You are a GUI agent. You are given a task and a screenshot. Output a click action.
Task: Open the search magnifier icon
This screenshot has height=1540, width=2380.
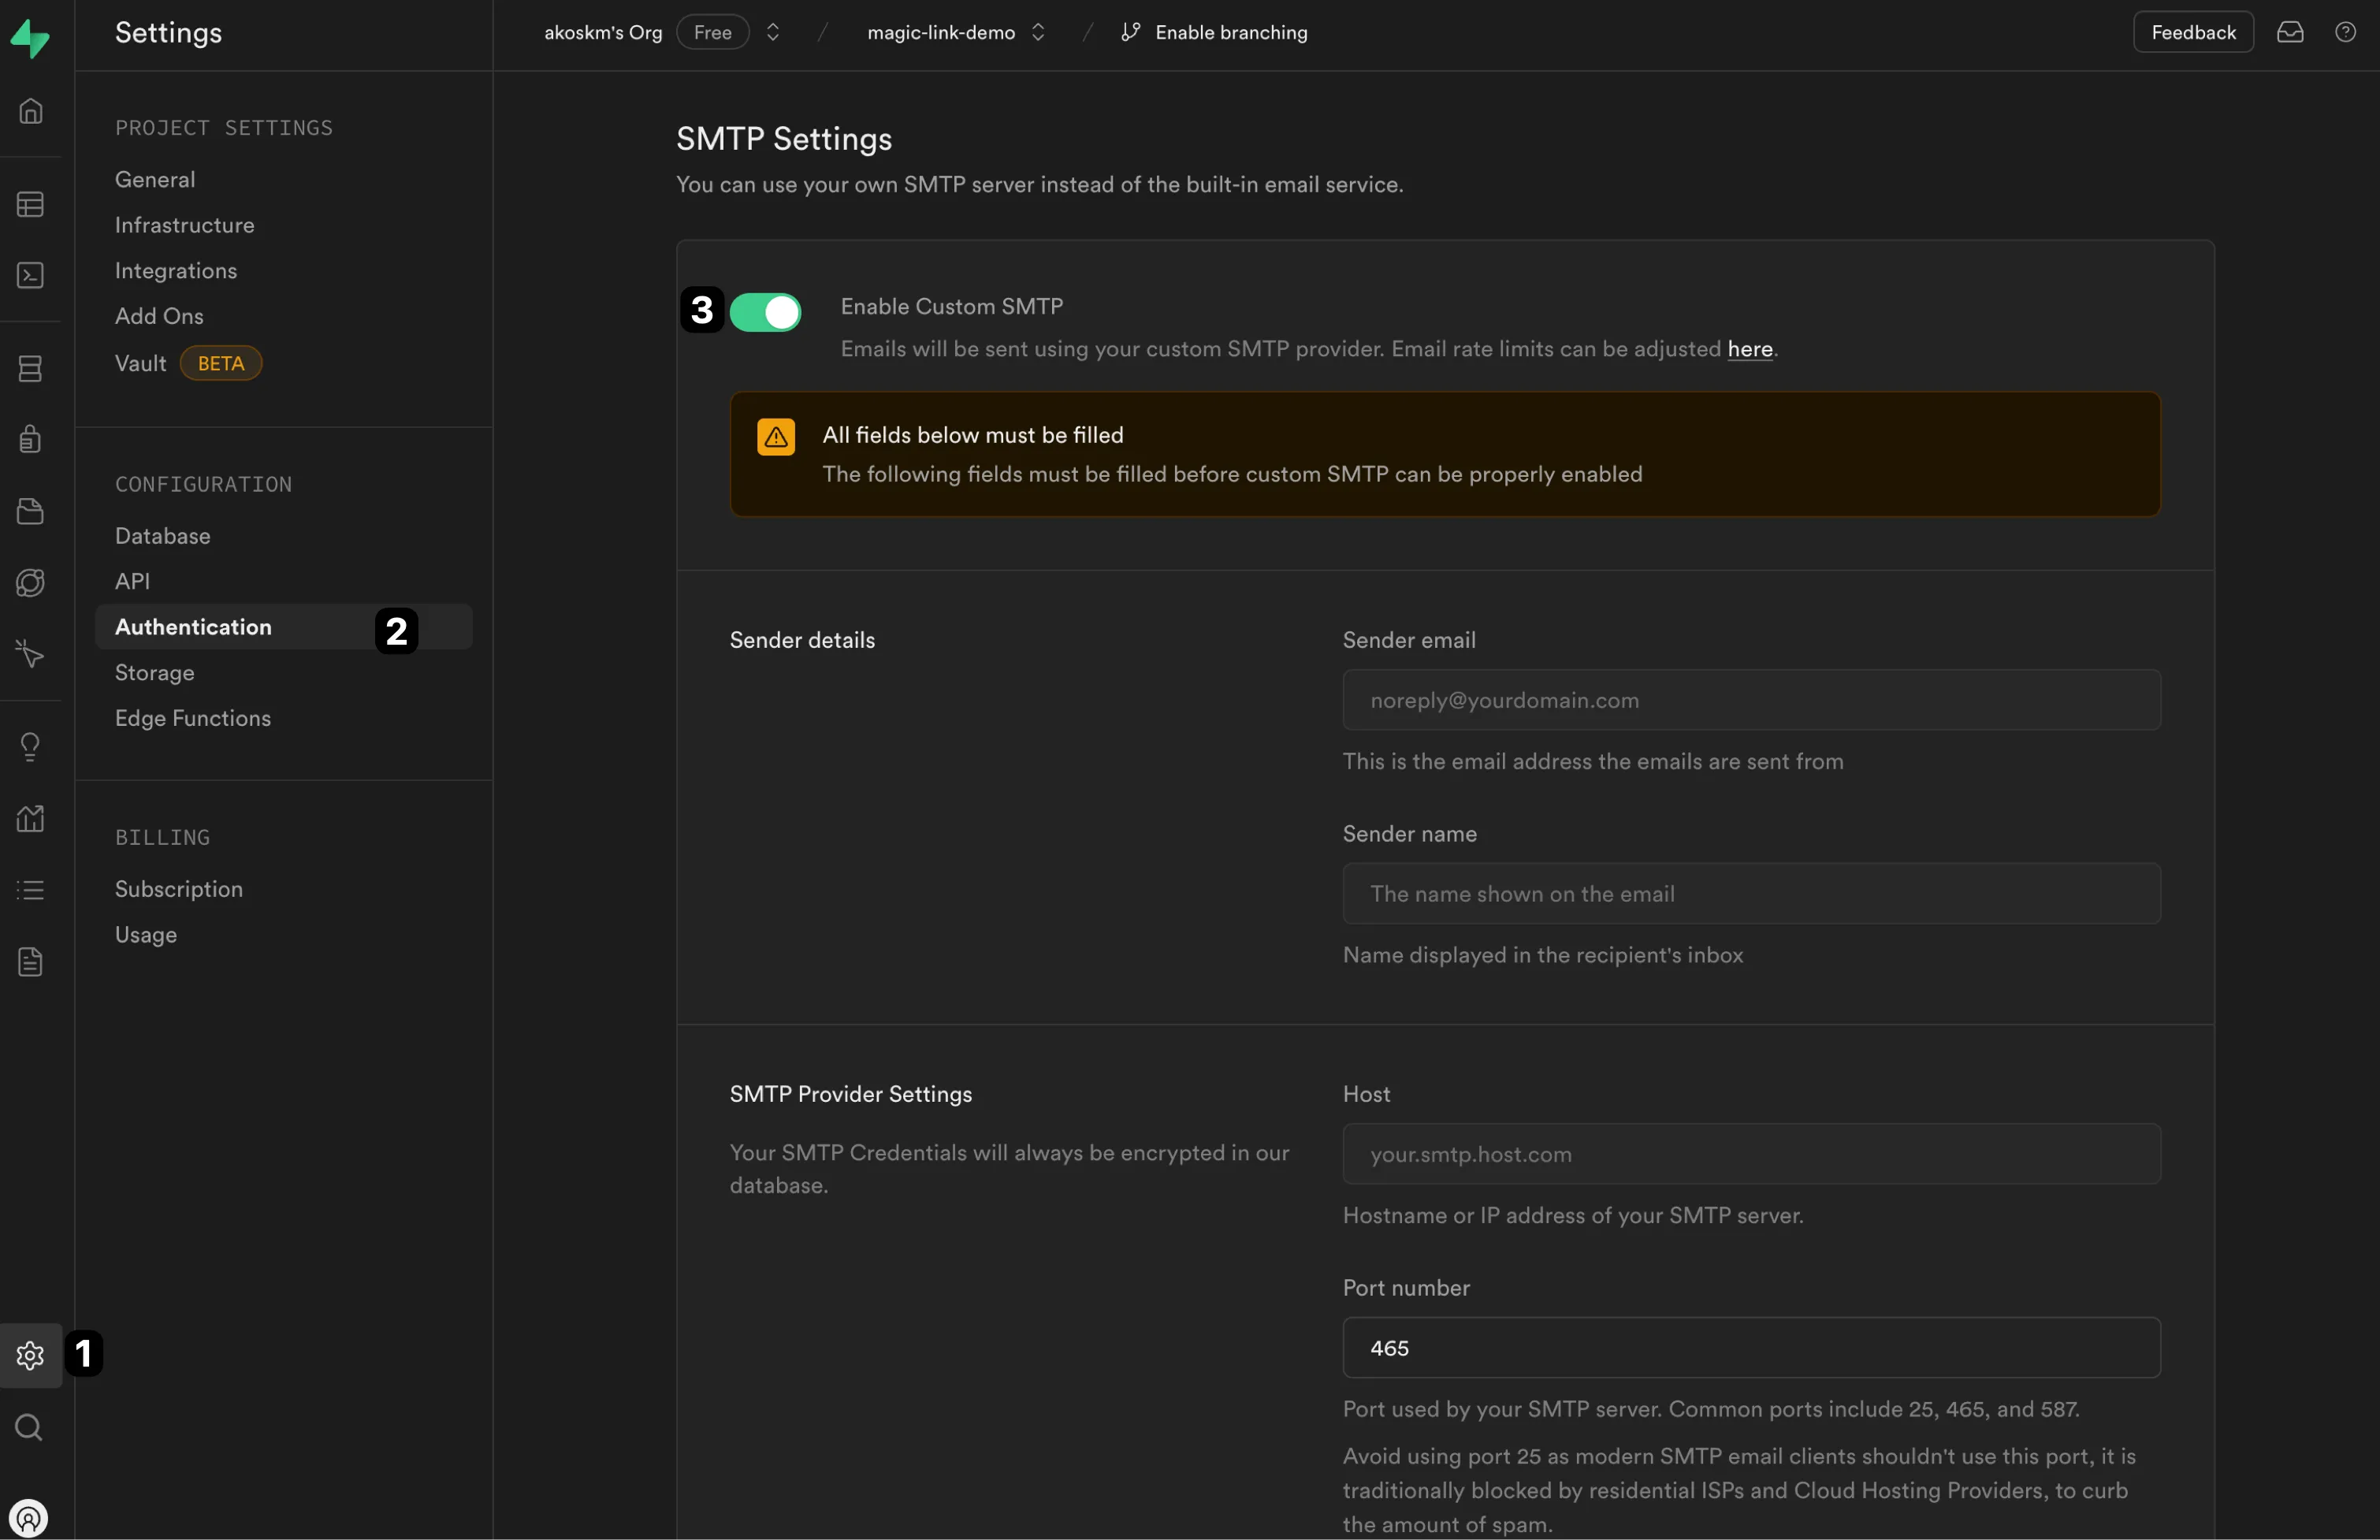29,1427
